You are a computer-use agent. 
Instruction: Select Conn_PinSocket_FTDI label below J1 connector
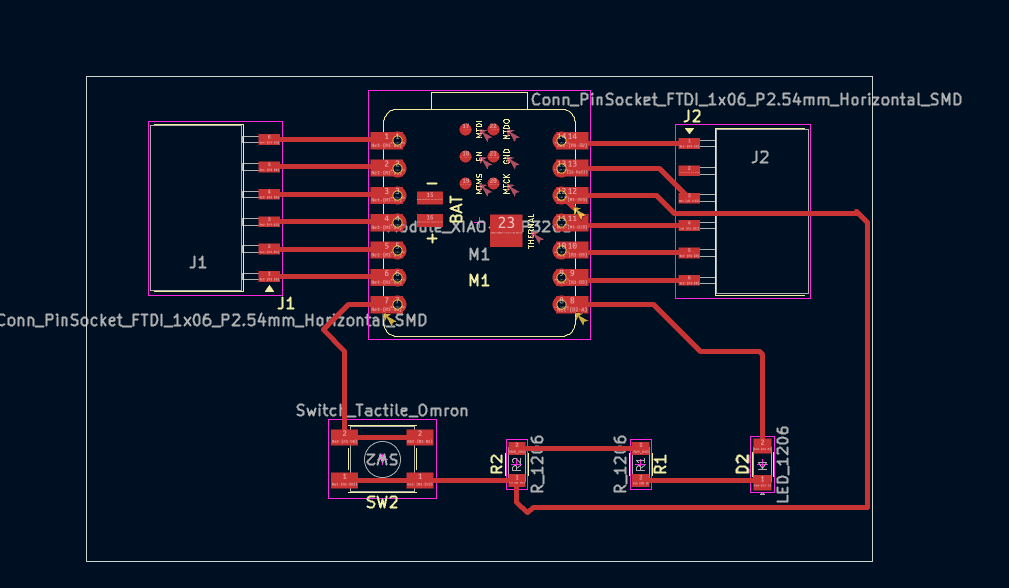(213, 320)
